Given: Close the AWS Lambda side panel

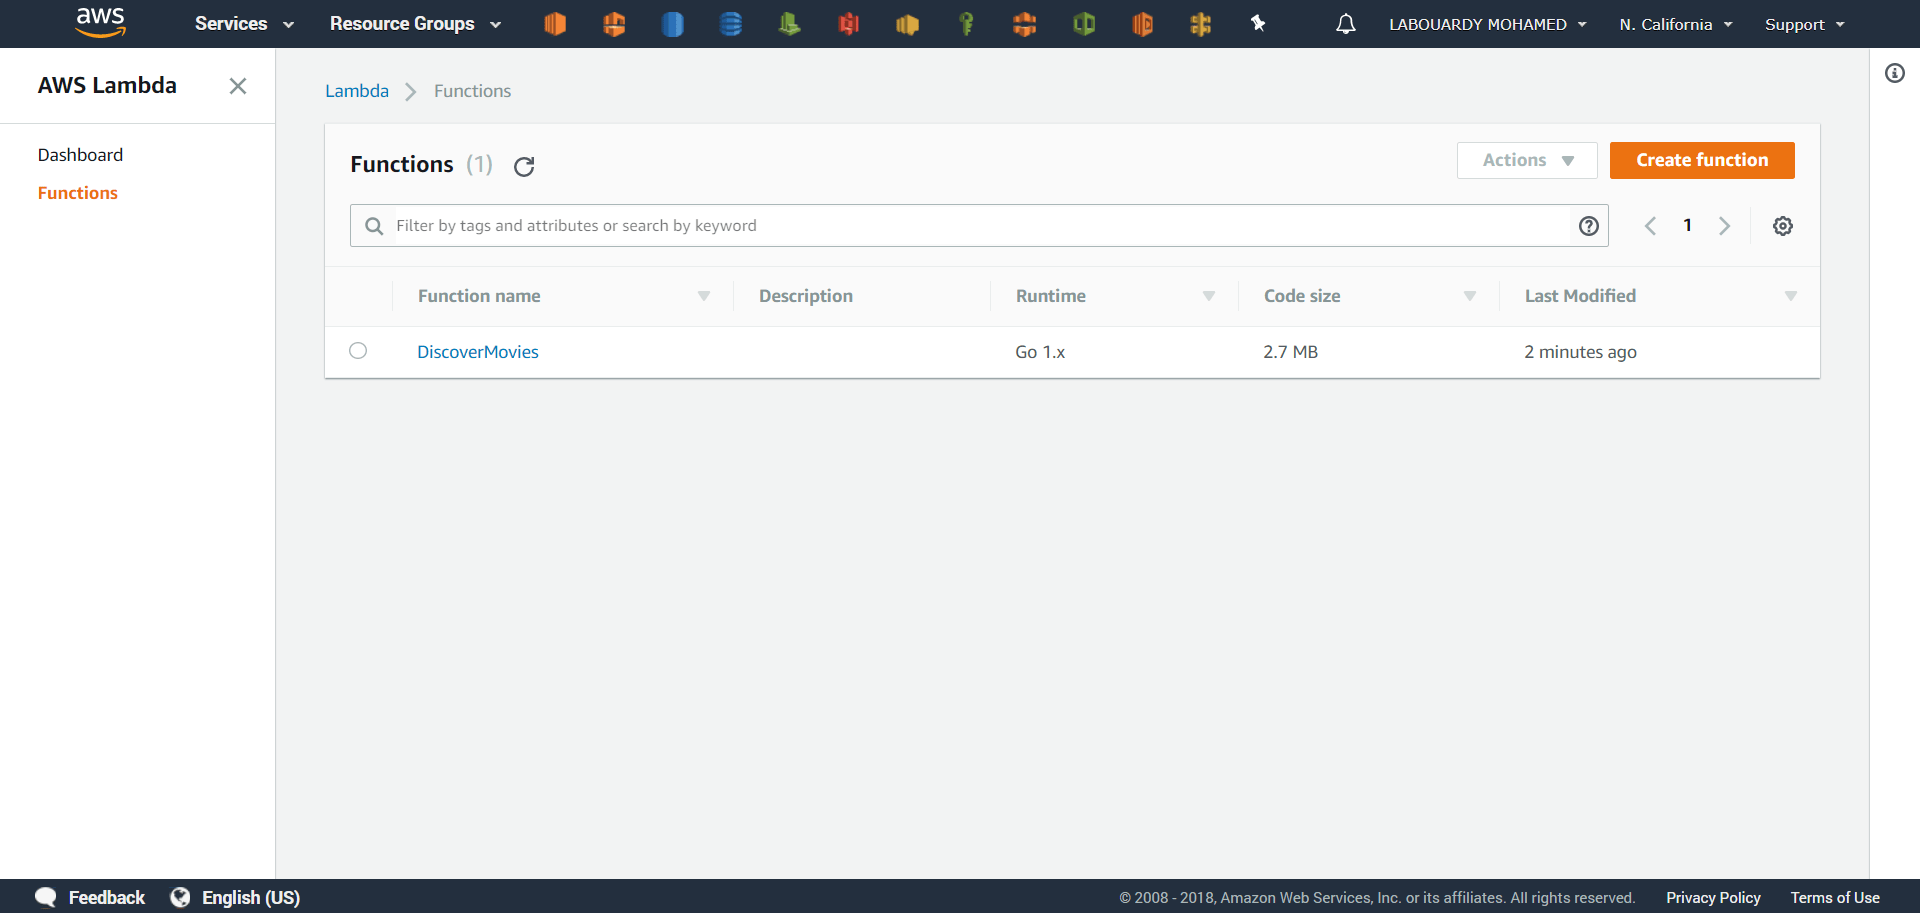Looking at the screenshot, I should [x=238, y=86].
